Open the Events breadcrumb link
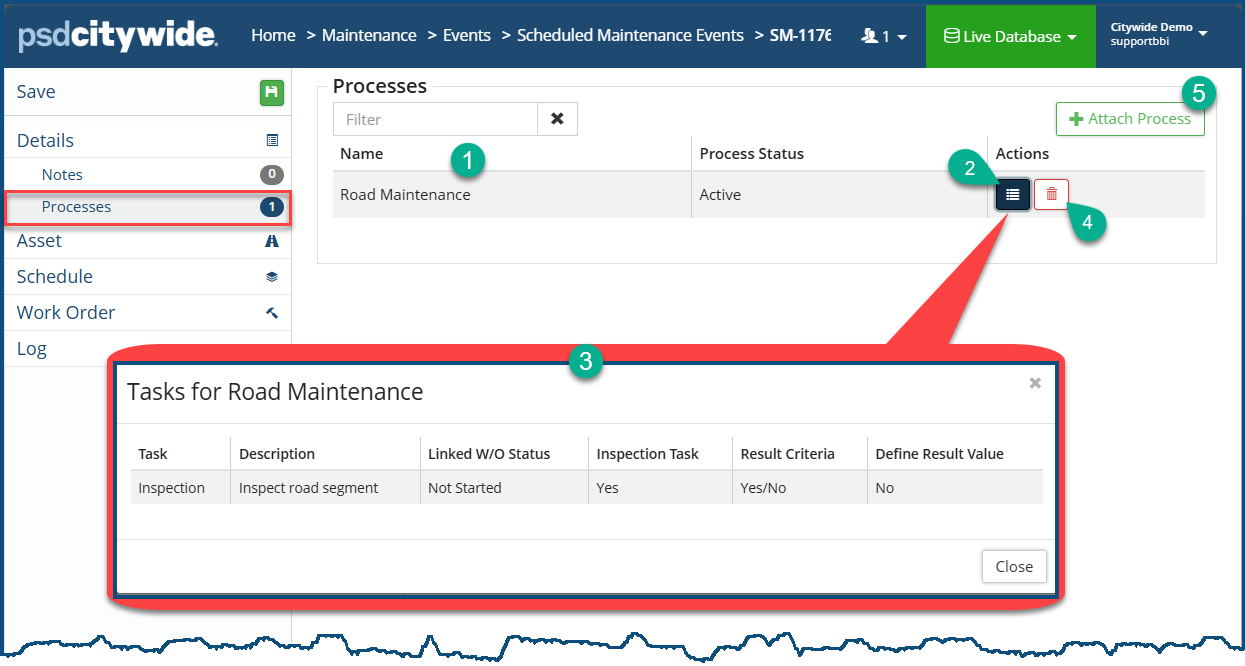This screenshot has height=666, width=1245. [466, 35]
